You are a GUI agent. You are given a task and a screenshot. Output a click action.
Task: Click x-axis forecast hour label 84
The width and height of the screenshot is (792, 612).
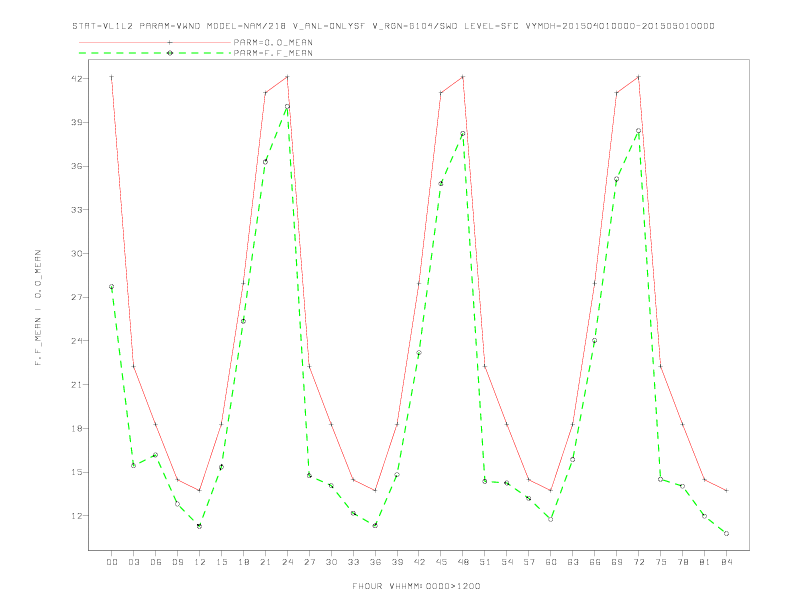tap(727, 562)
